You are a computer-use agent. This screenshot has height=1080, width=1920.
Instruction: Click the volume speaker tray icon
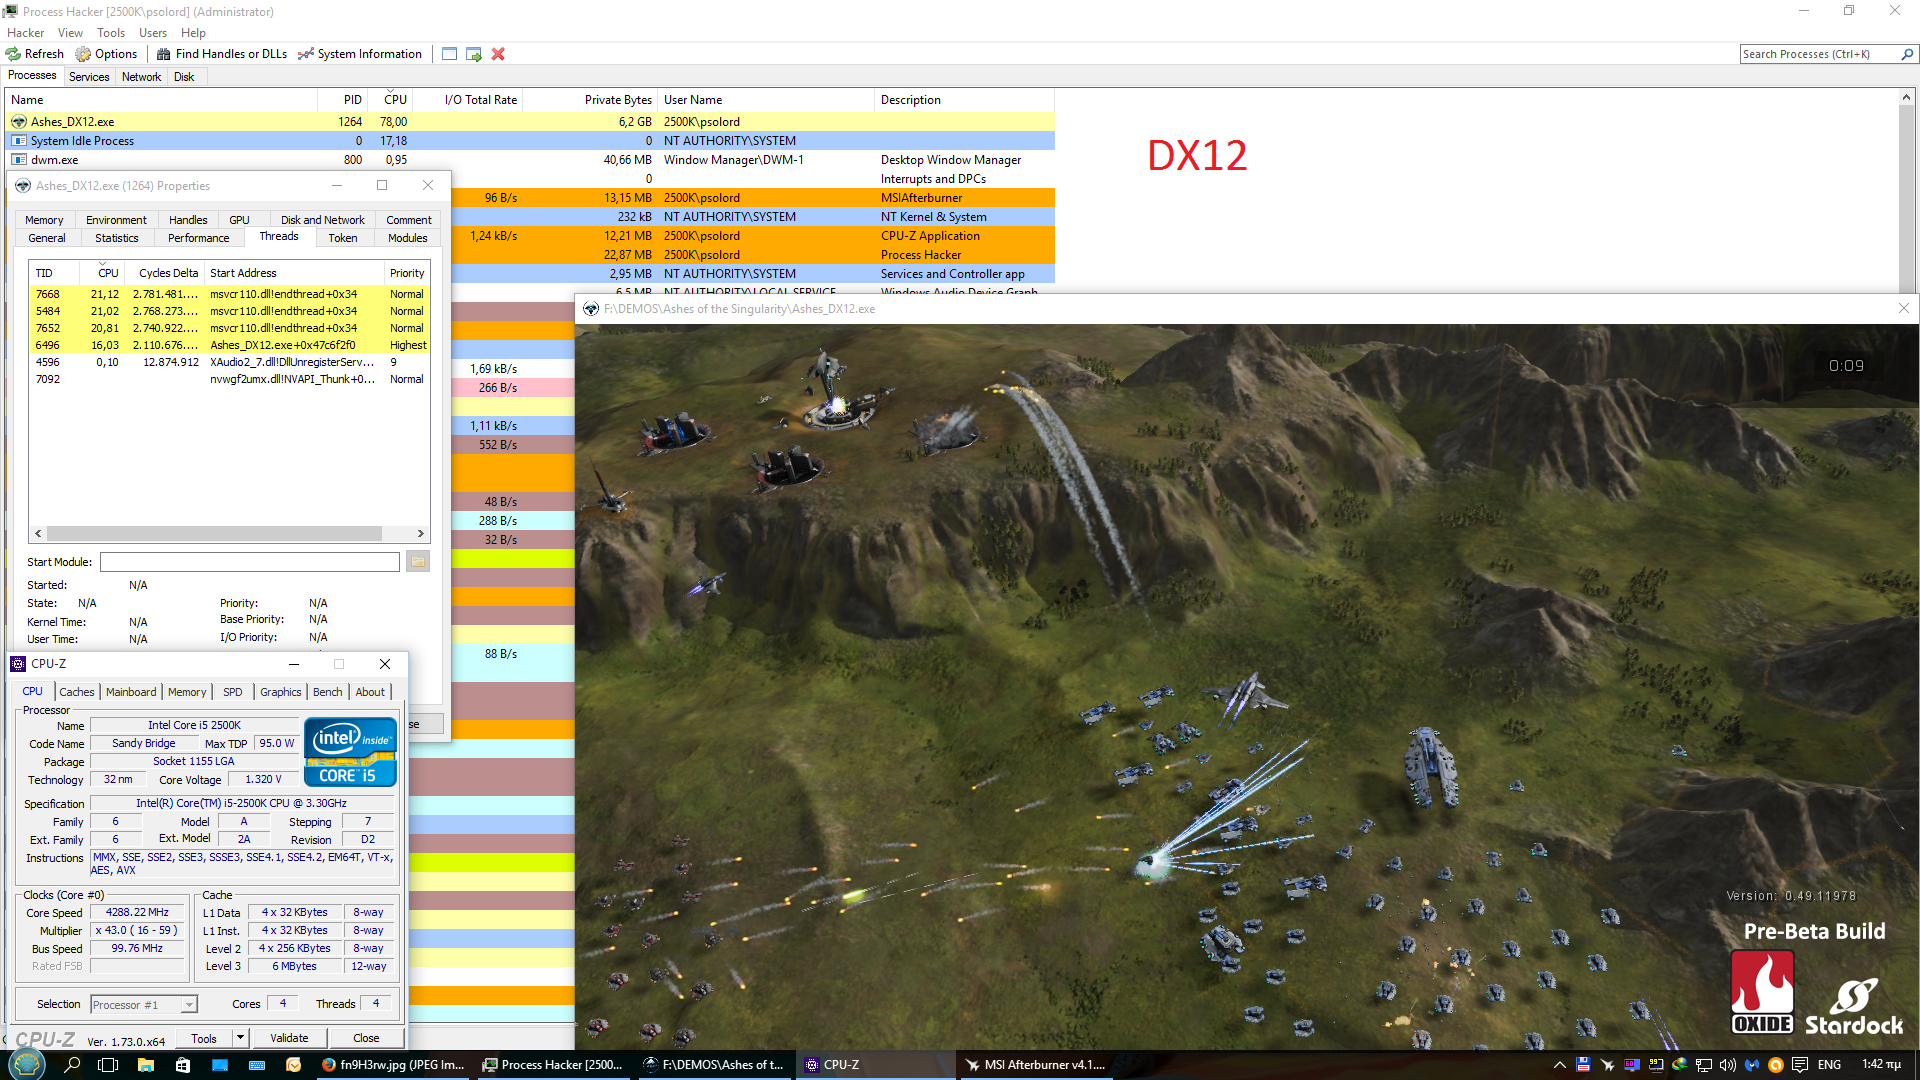coord(1728,1065)
